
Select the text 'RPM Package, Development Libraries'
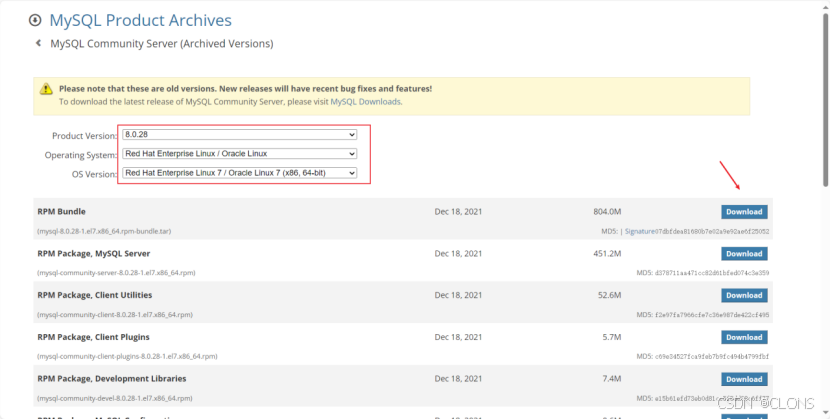pos(112,379)
